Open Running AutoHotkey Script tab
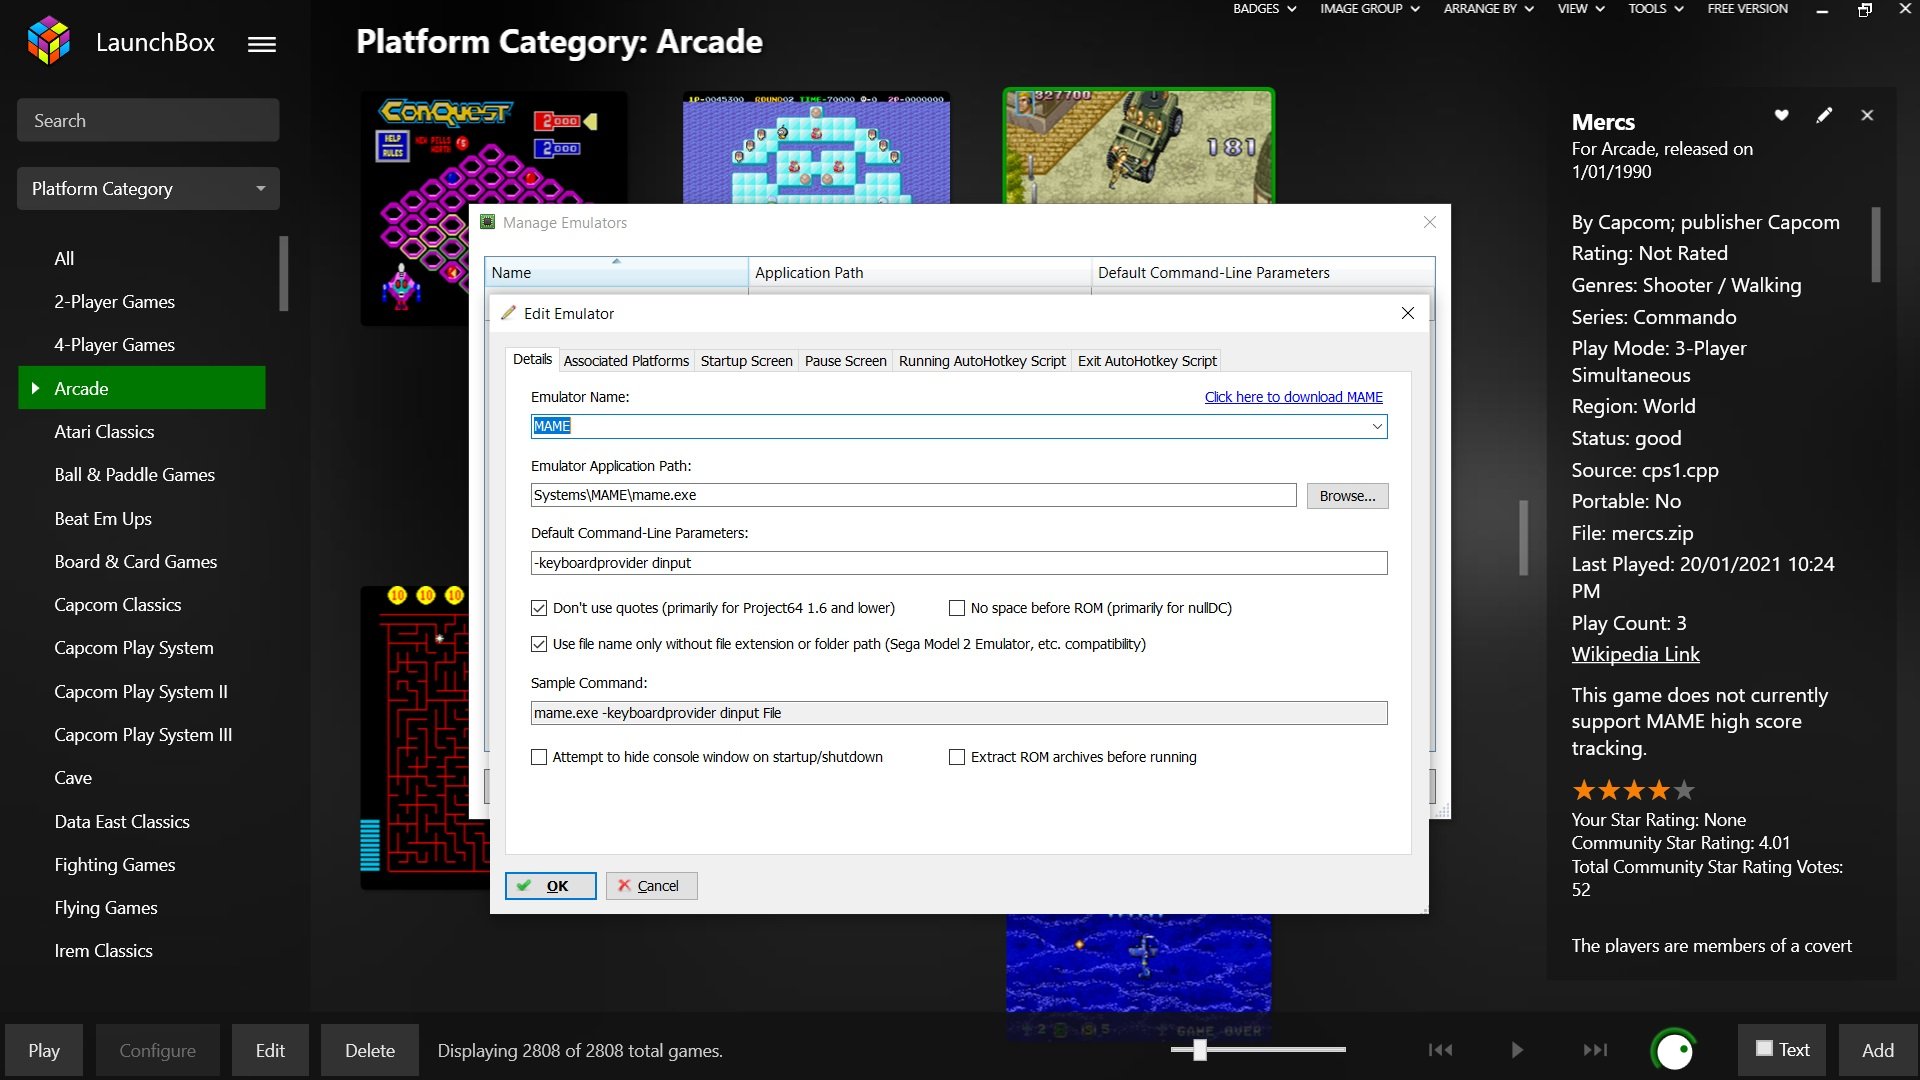Viewport: 1920px width, 1080px height. [x=982, y=361]
